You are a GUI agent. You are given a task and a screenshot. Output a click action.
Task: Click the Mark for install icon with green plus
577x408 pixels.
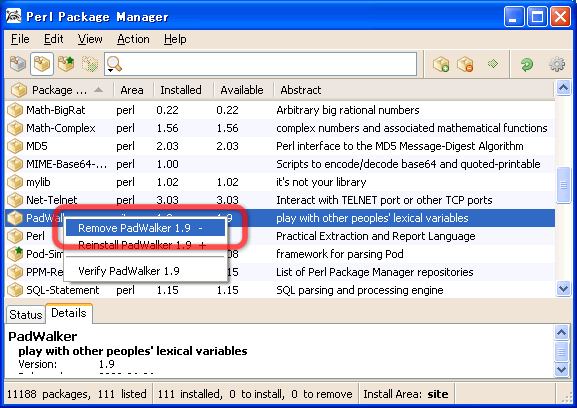click(x=440, y=64)
